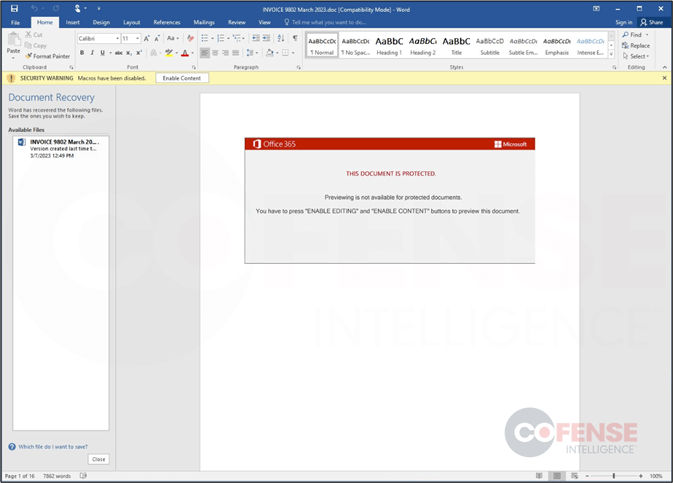Toggle Italic formatting

tap(93, 53)
